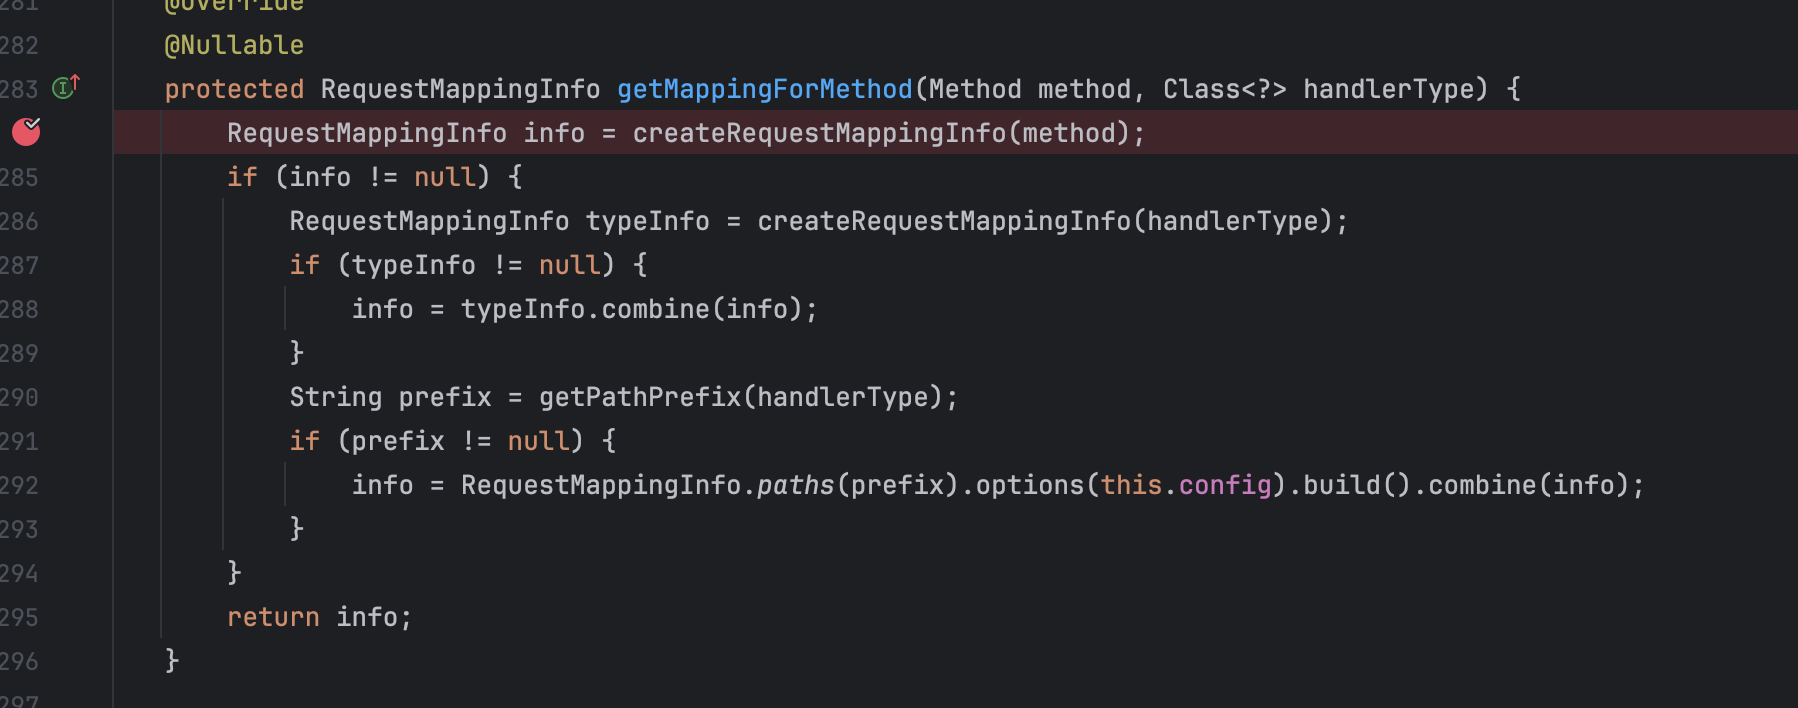Click the @Nullable annotation
Viewport: 1798px width, 708px height.
tap(234, 45)
